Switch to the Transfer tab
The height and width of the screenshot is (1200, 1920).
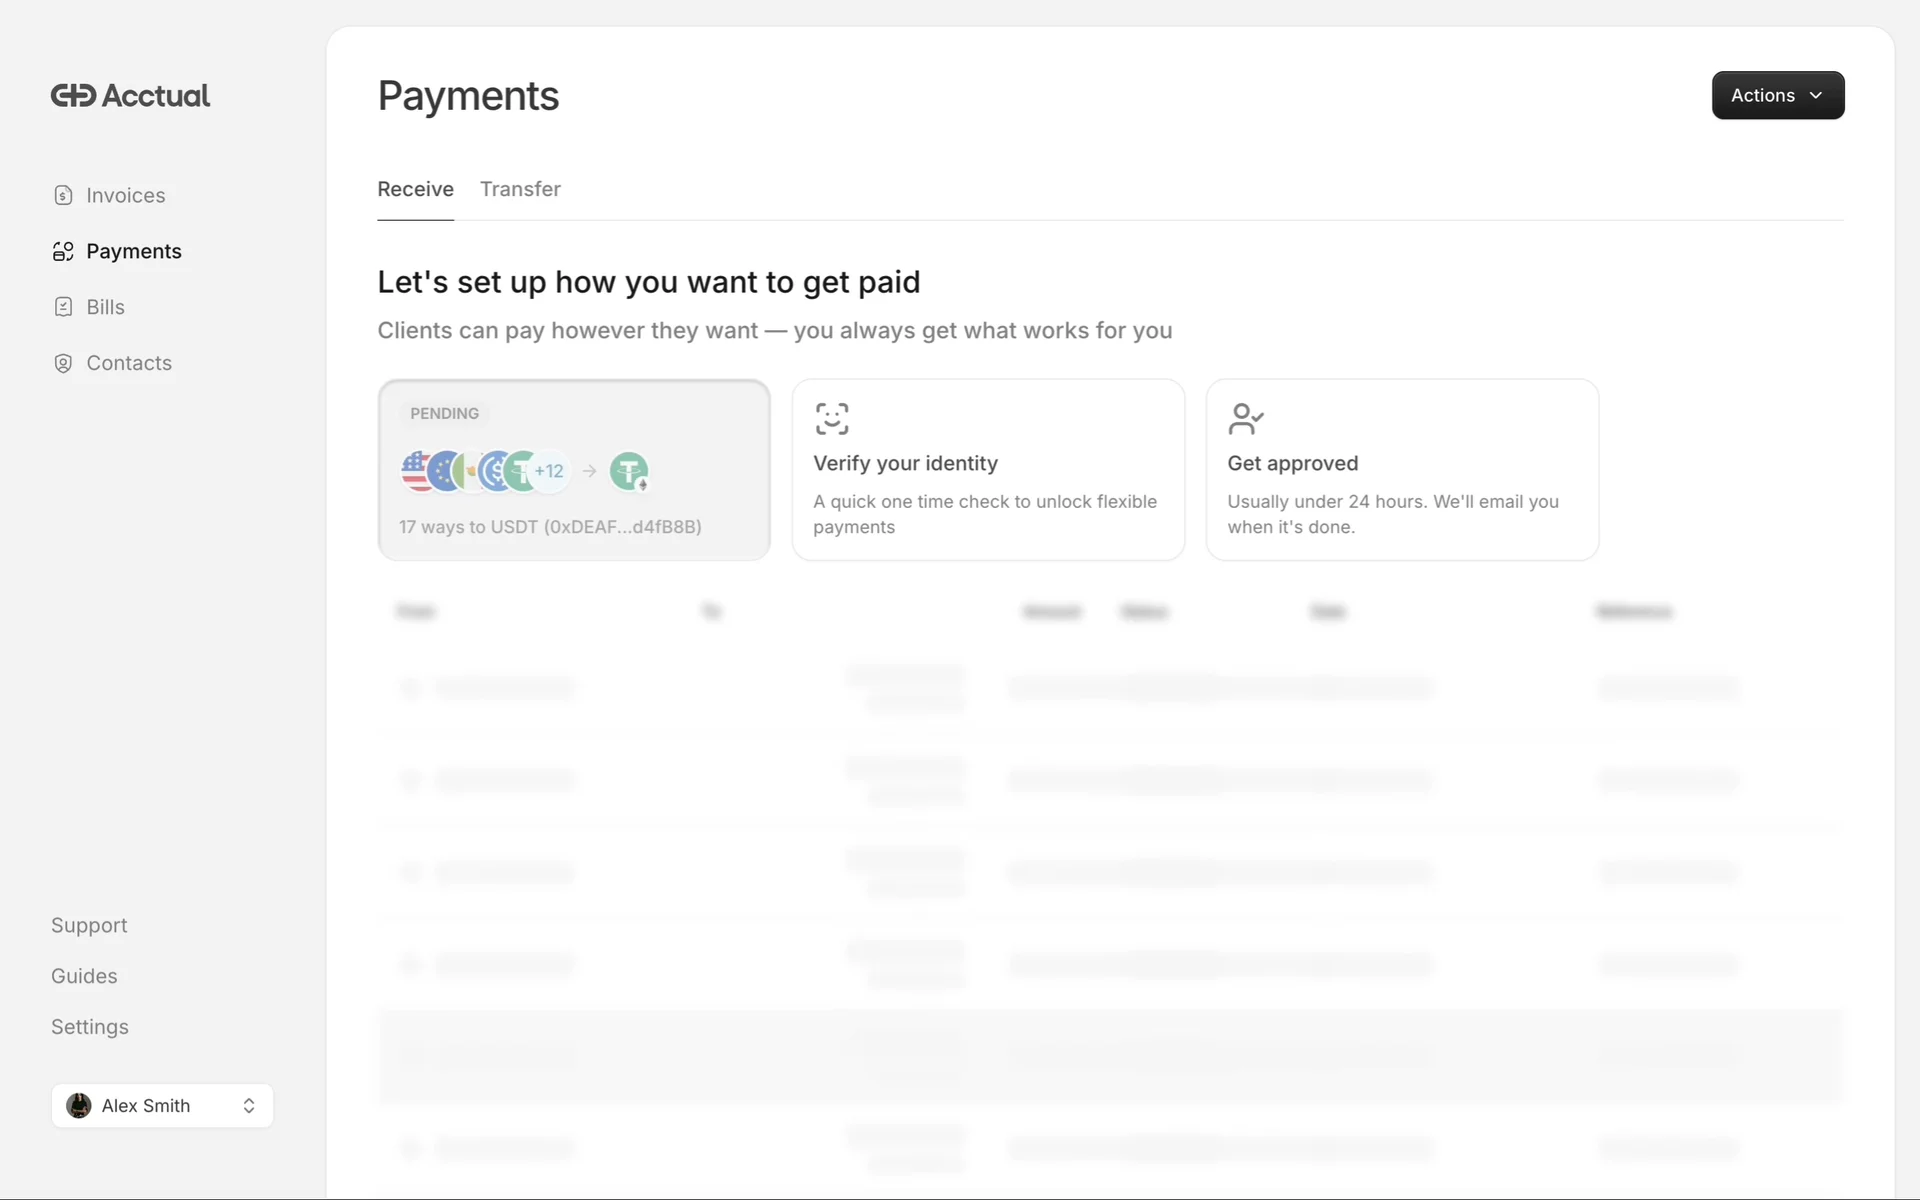tap(520, 189)
